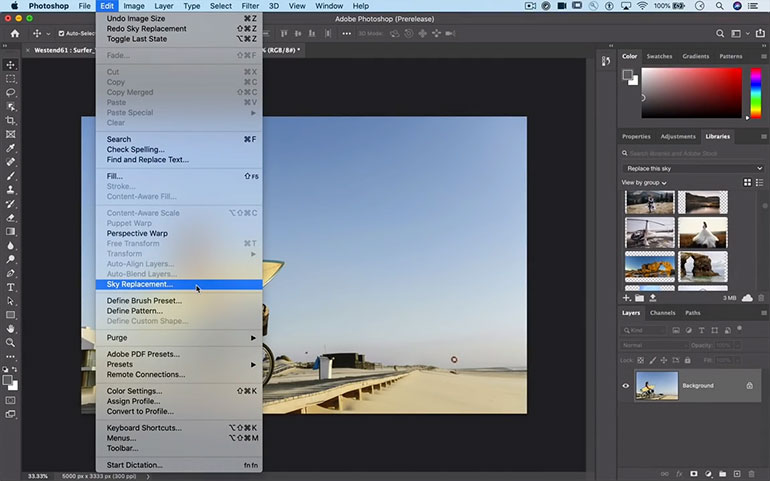
Task: Click the helicopter library thumbnail
Action: click(649, 233)
